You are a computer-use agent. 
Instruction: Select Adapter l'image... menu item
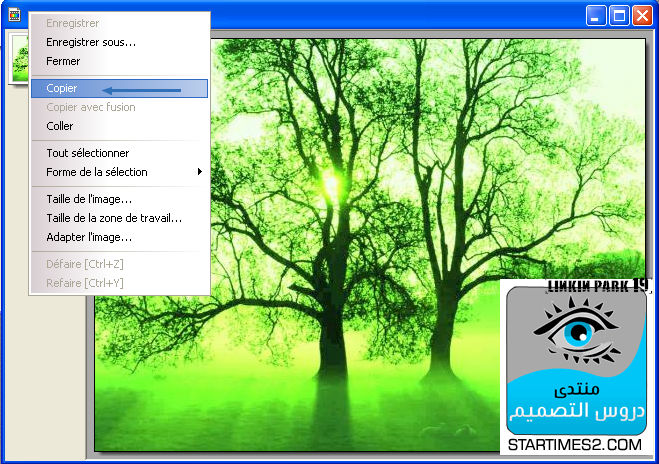89,237
